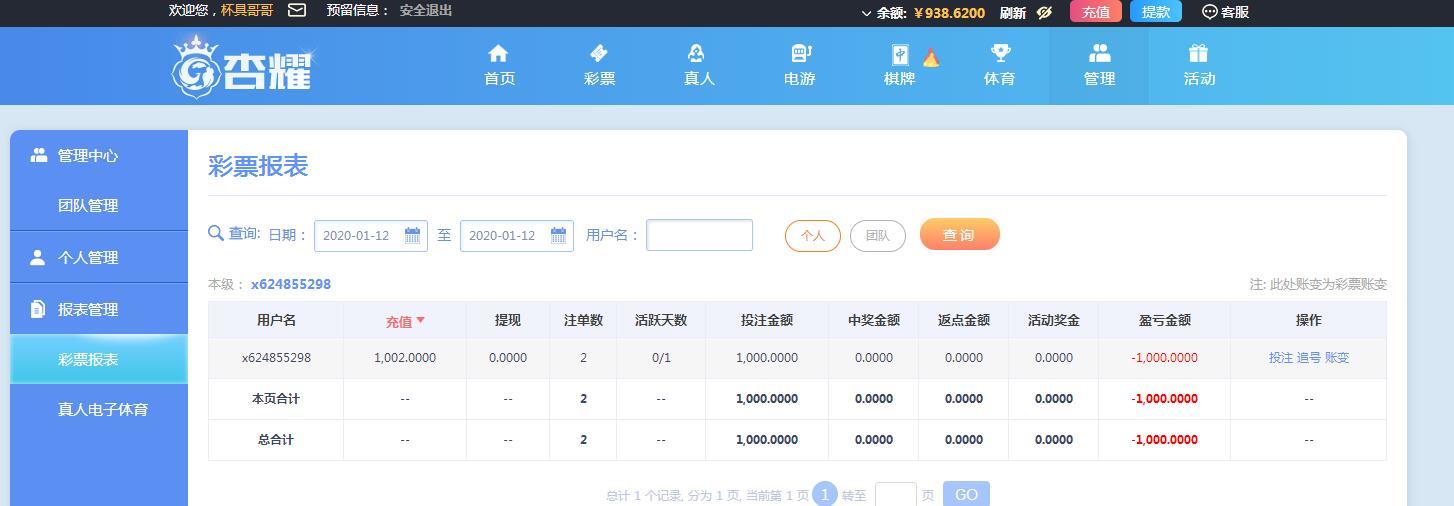Open 追号 link in x624855298 row
The image size is (1454, 506).
coord(1309,357)
